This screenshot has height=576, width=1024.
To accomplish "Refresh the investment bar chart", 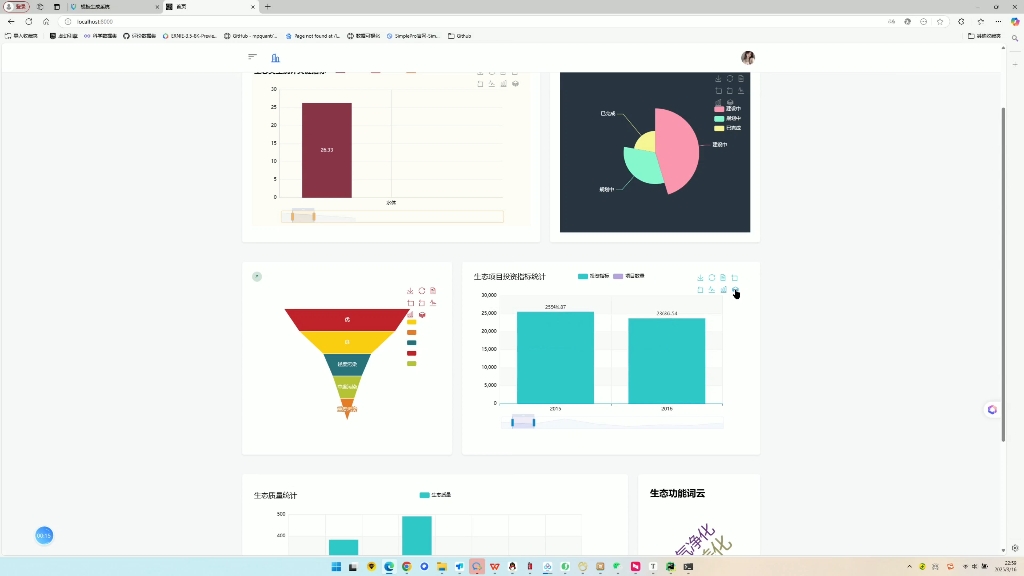I will [x=712, y=278].
